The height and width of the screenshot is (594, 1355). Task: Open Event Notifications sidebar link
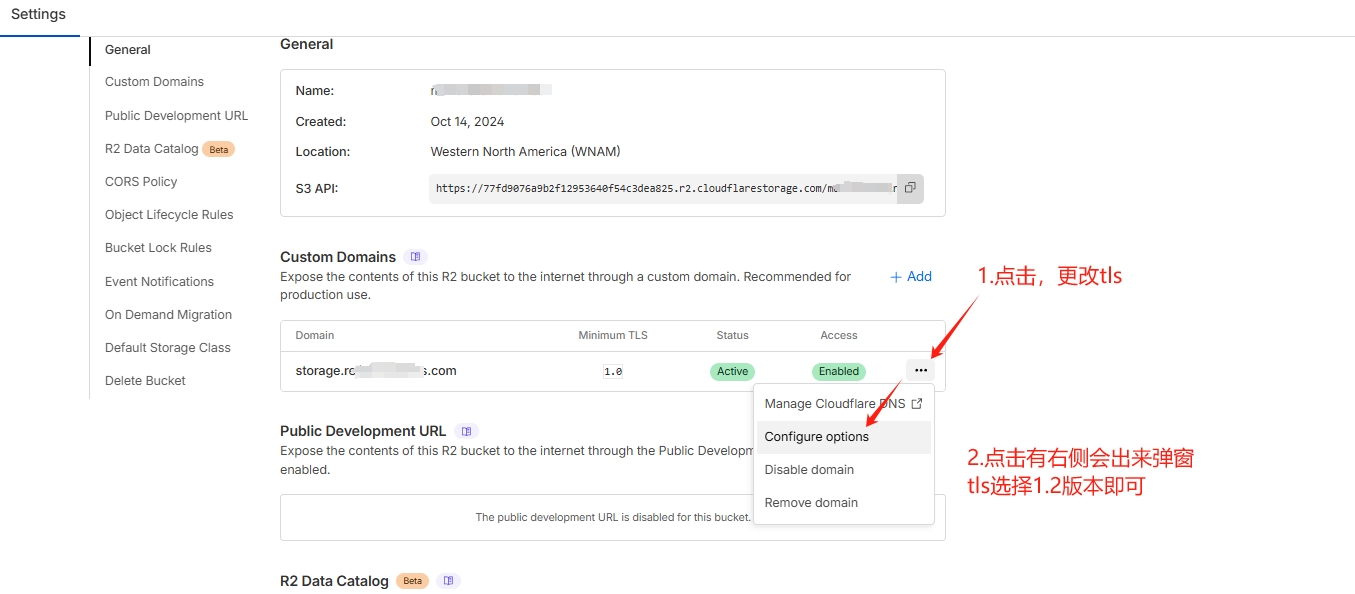click(159, 282)
